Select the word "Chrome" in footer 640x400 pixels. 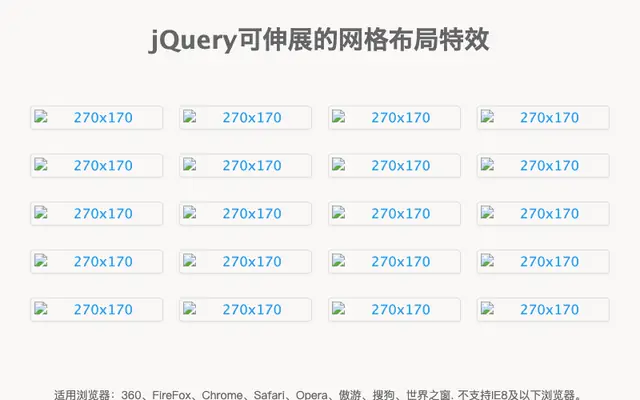[222, 395]
